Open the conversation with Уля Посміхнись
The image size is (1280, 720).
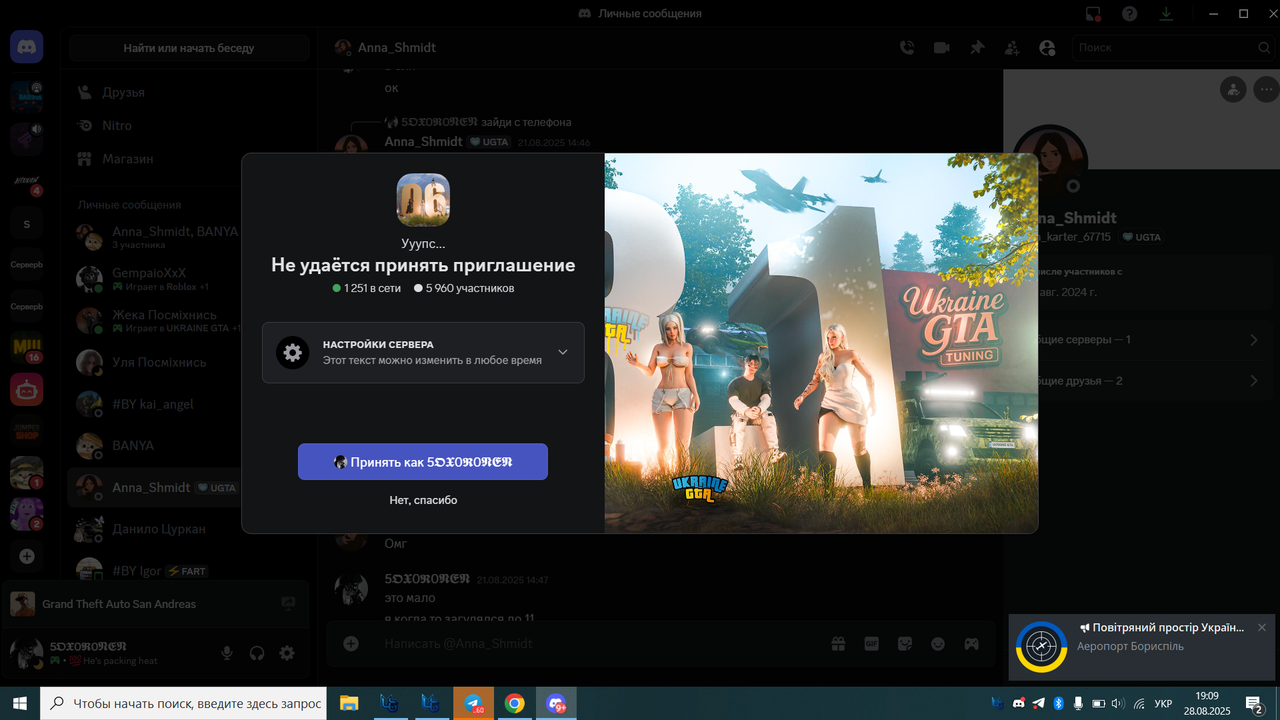point(155,362)
